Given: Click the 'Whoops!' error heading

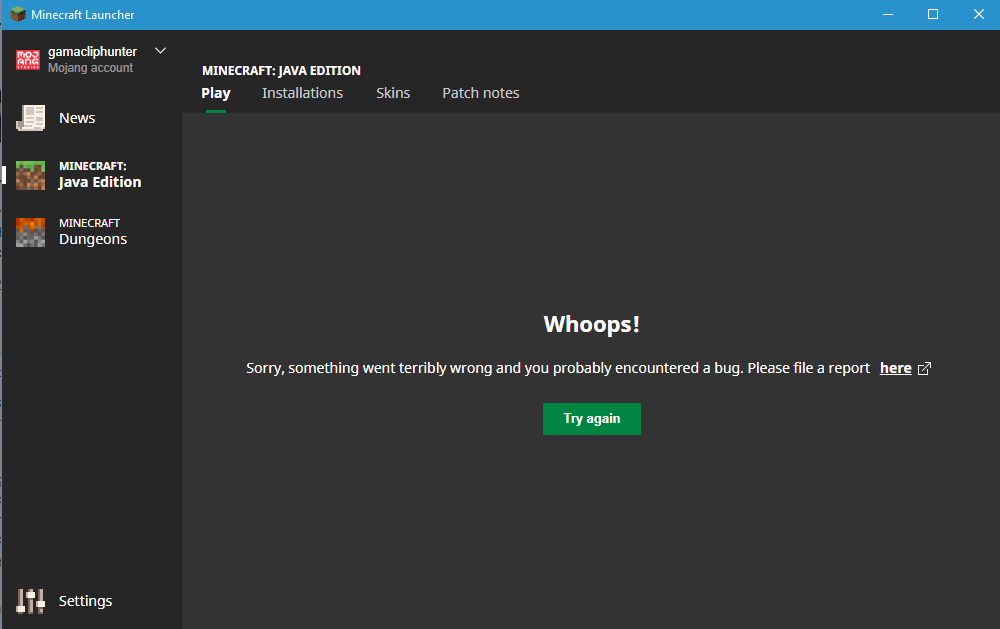Looking at the screenshot, I should tap(592, 324).
